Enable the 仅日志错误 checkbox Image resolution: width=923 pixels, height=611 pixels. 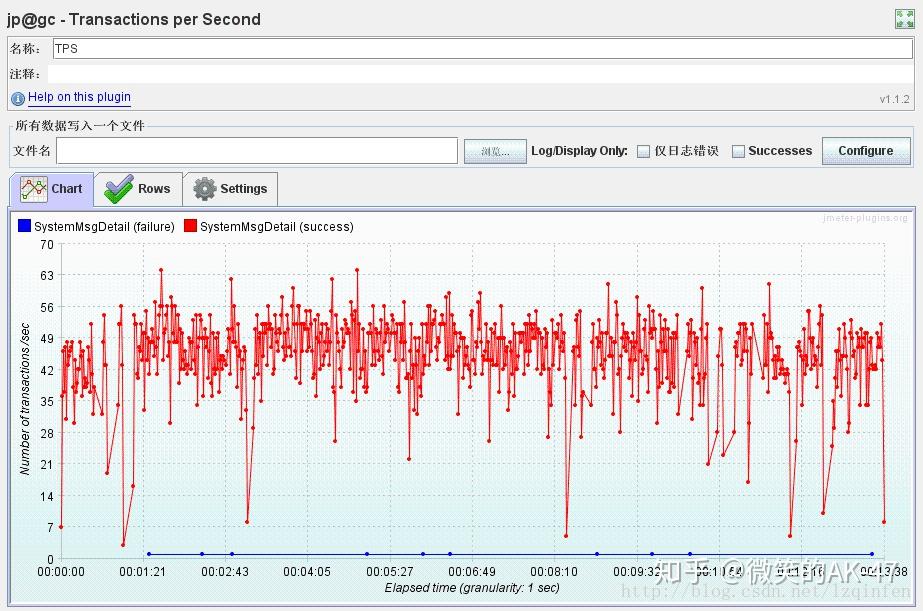coord(643,151)
